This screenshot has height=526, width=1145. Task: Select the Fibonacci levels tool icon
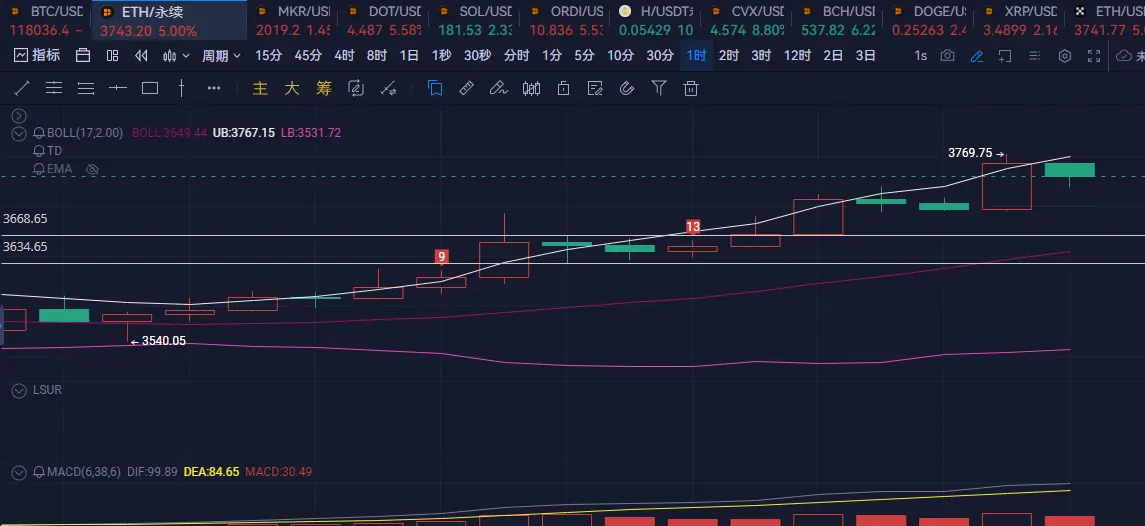[x=54, y=88]
